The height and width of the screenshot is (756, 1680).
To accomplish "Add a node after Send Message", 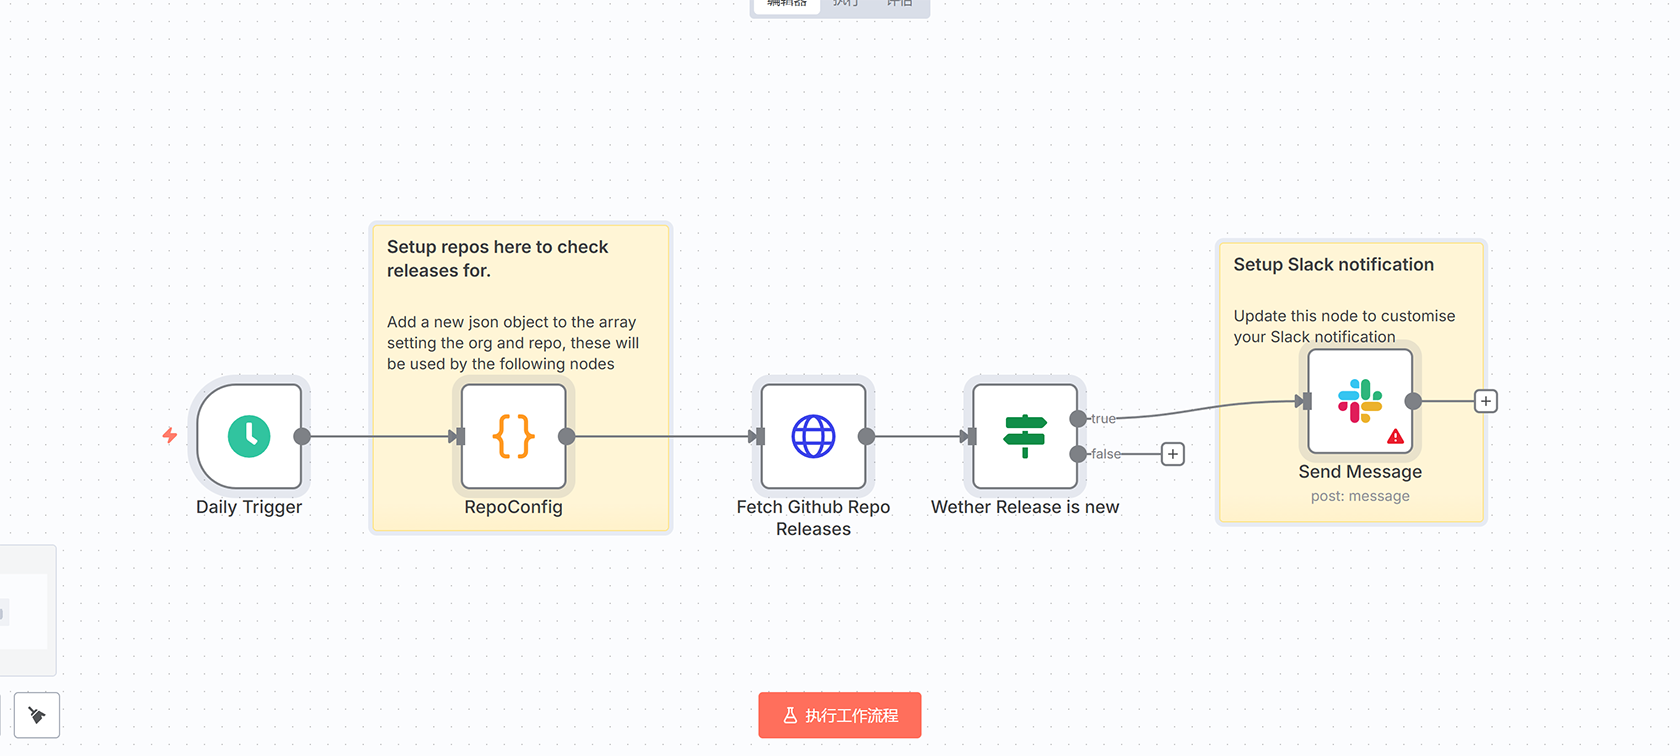I will [x=1486, y=401].
